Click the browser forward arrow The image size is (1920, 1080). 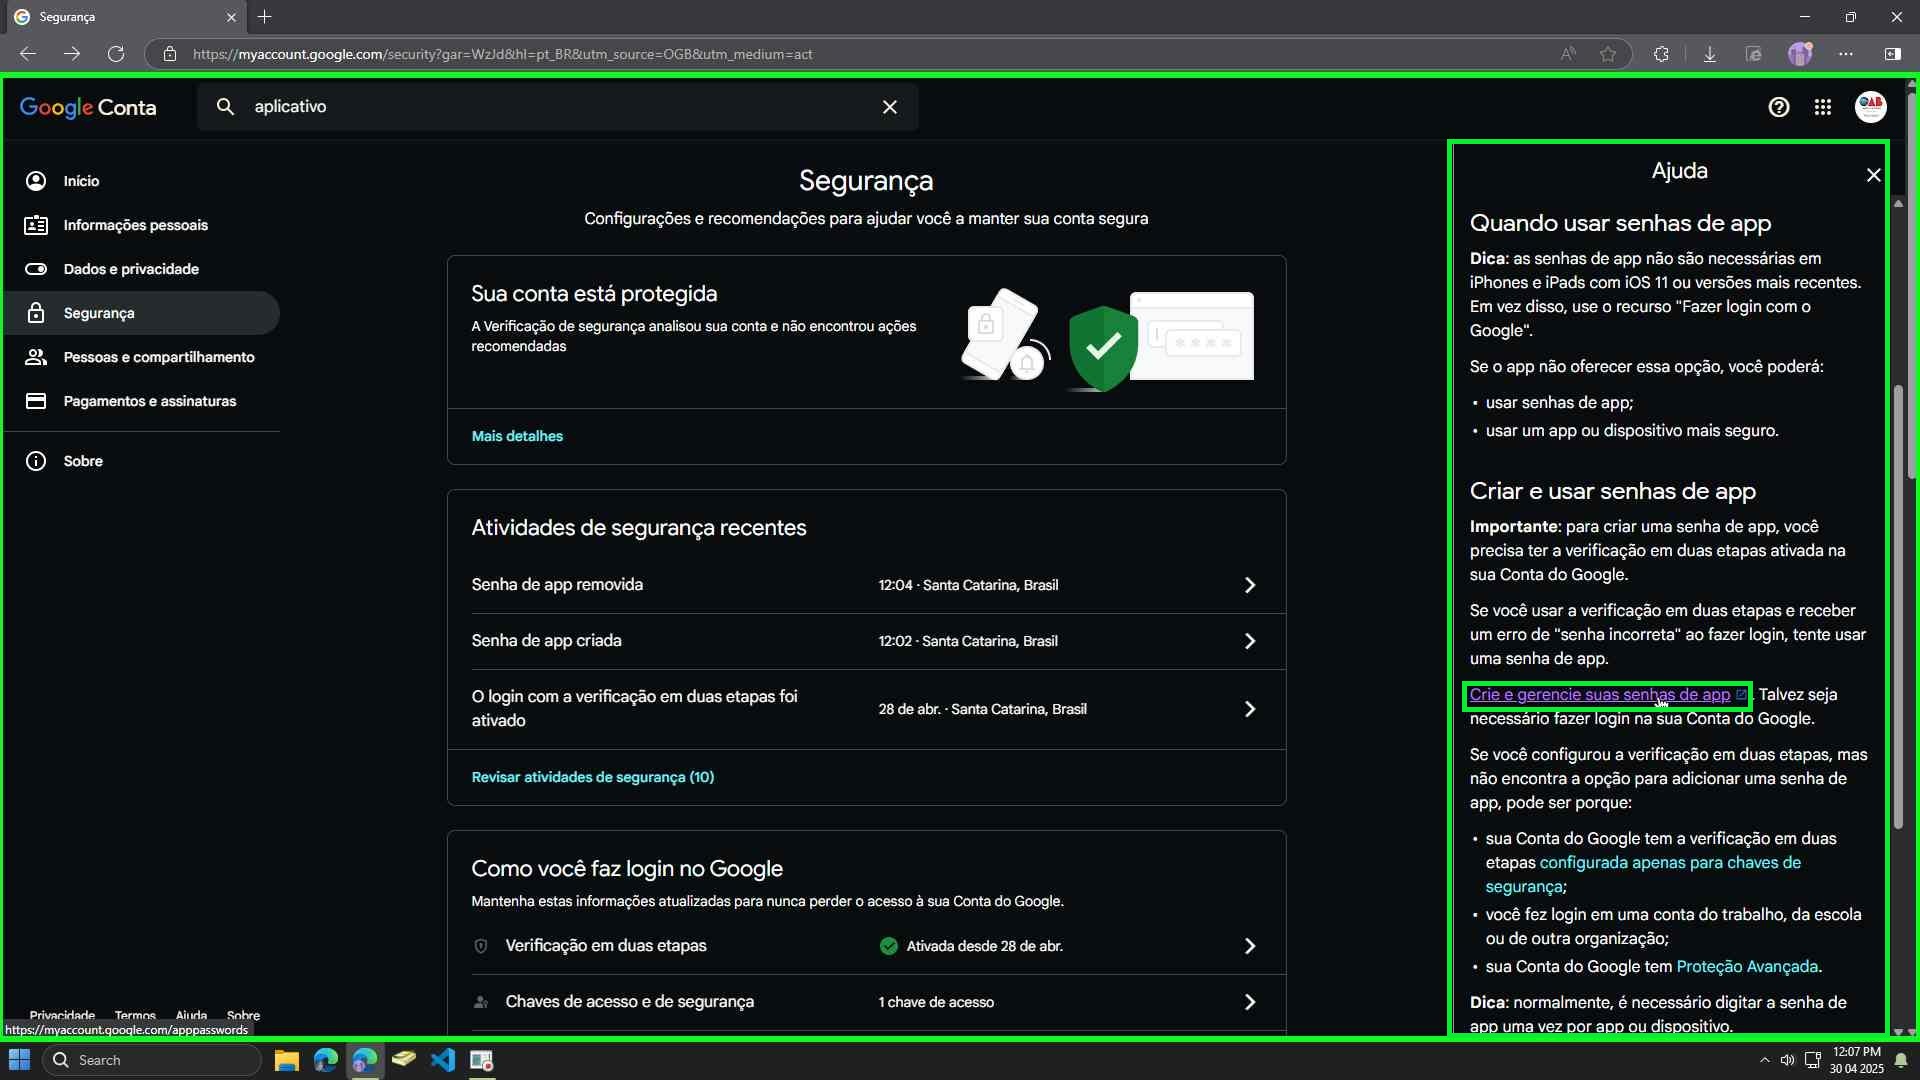(x=72, y=54)
